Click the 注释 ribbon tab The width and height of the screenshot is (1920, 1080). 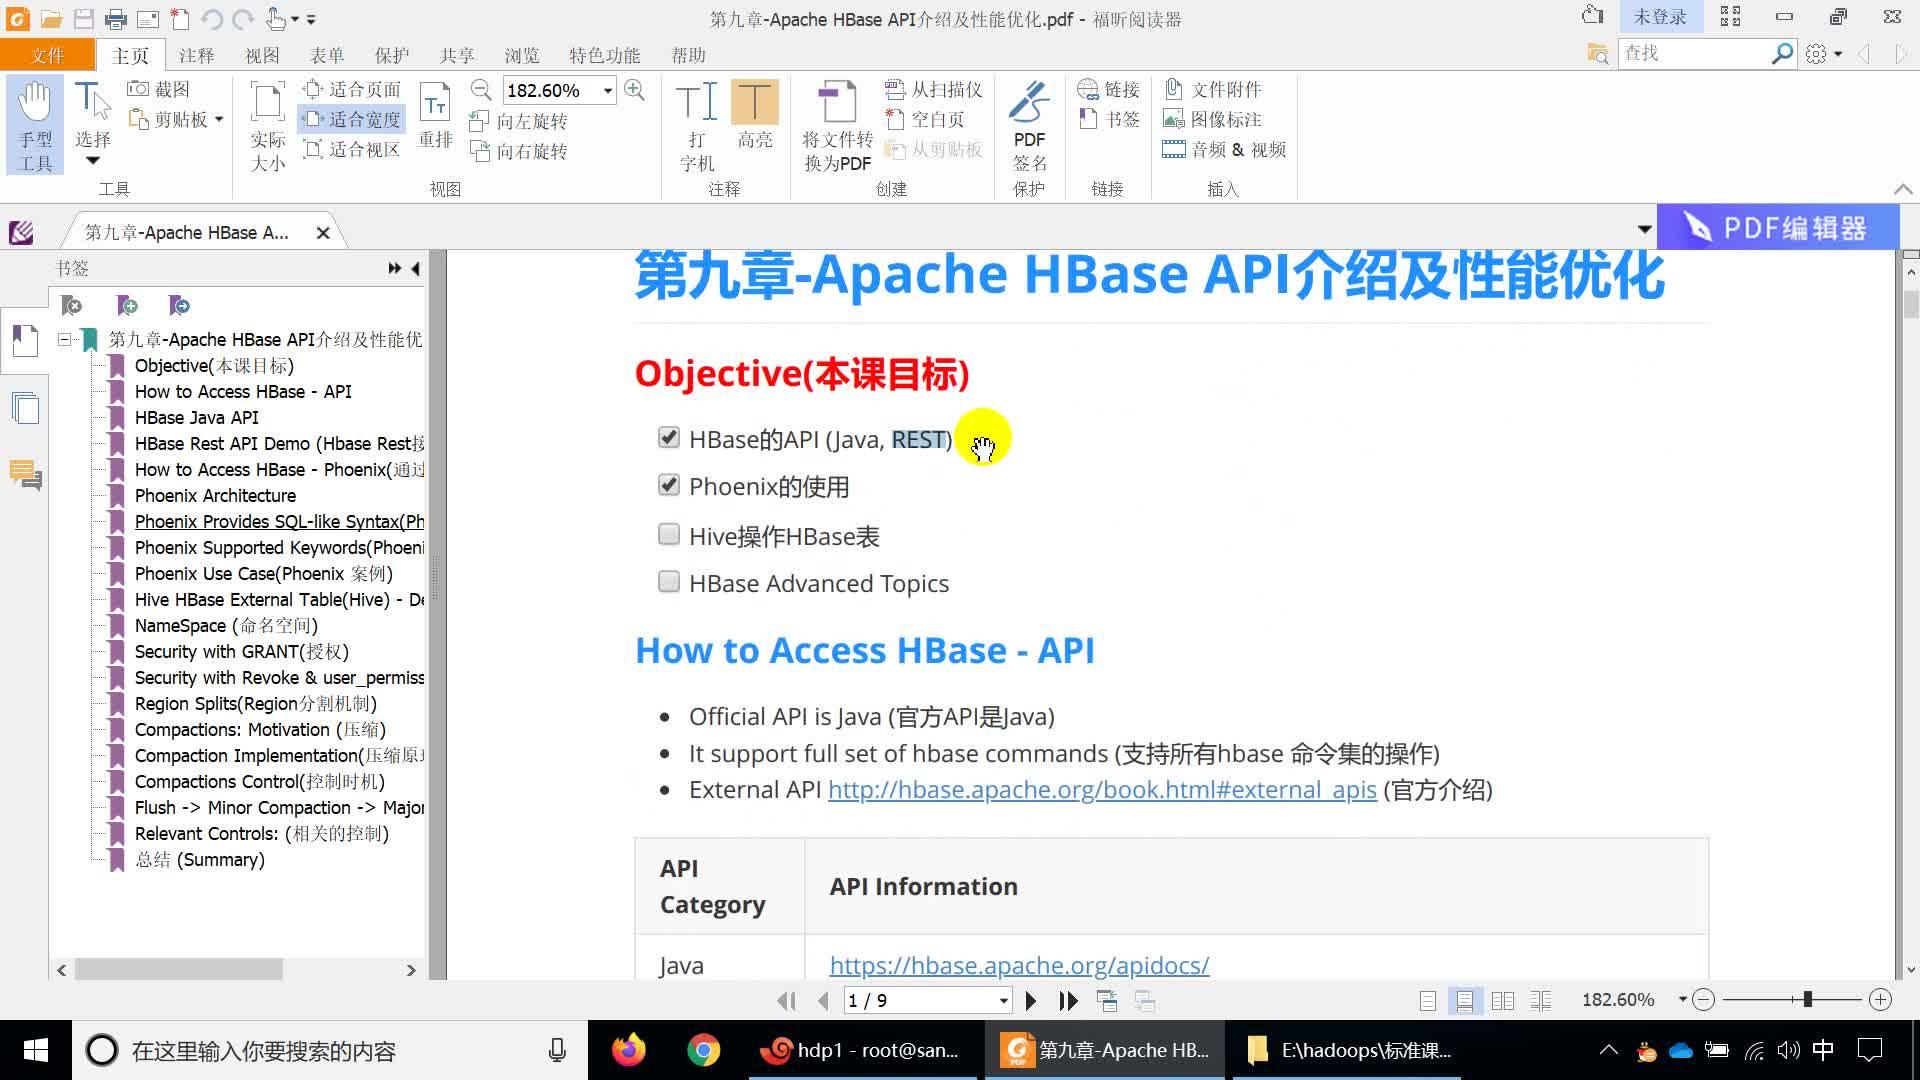tap(196, 54)
